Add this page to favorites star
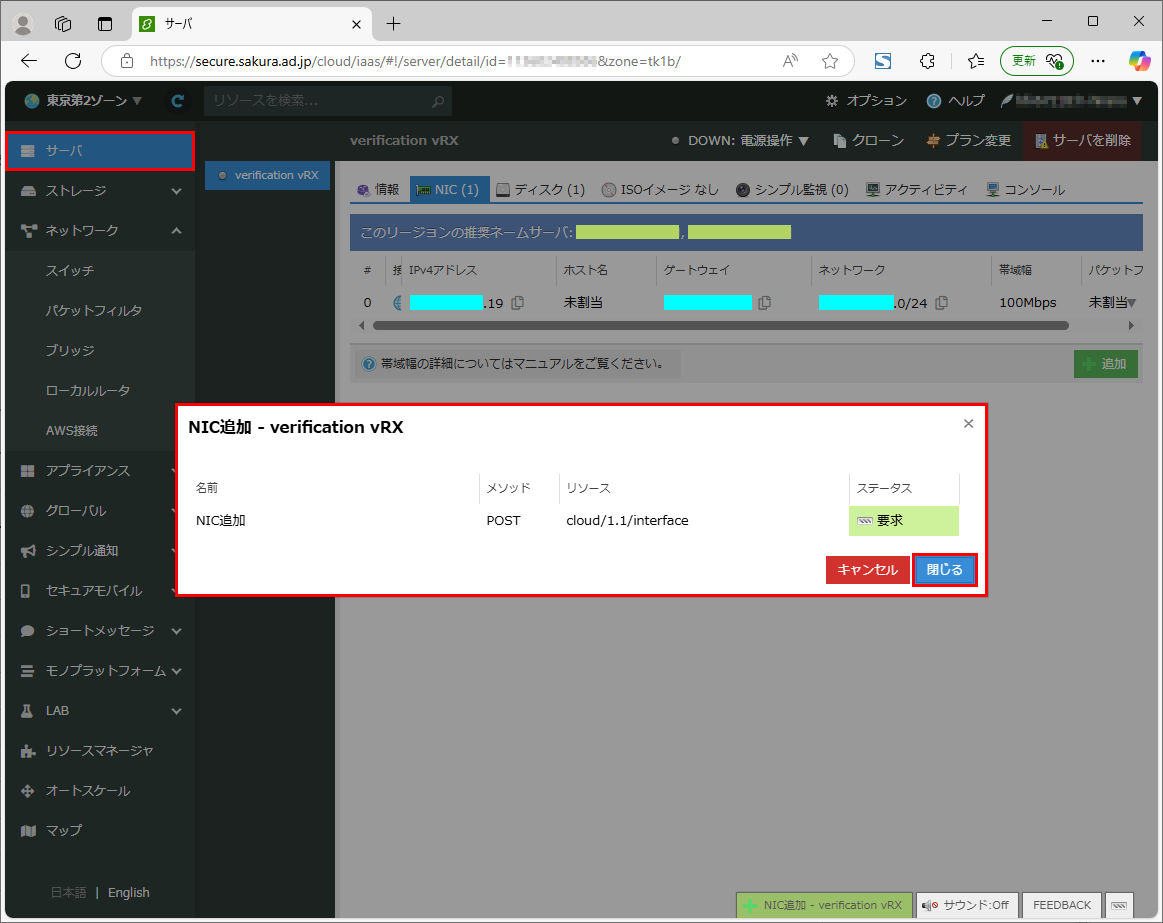 point(830,61)
